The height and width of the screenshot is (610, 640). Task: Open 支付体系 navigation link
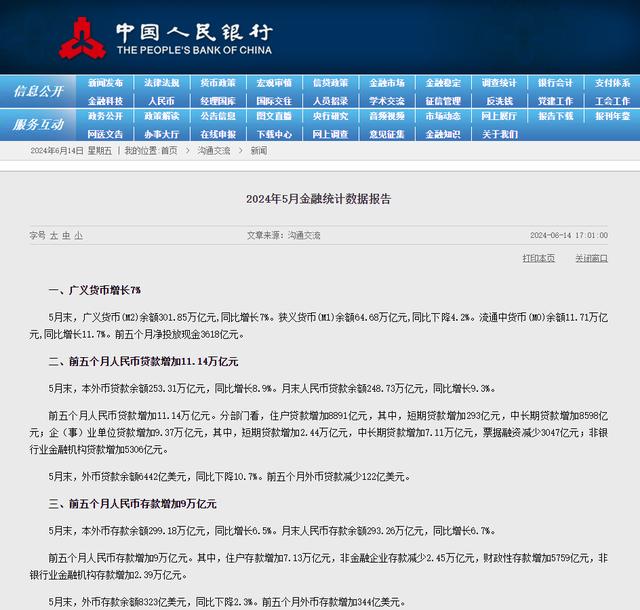(612, 83)
